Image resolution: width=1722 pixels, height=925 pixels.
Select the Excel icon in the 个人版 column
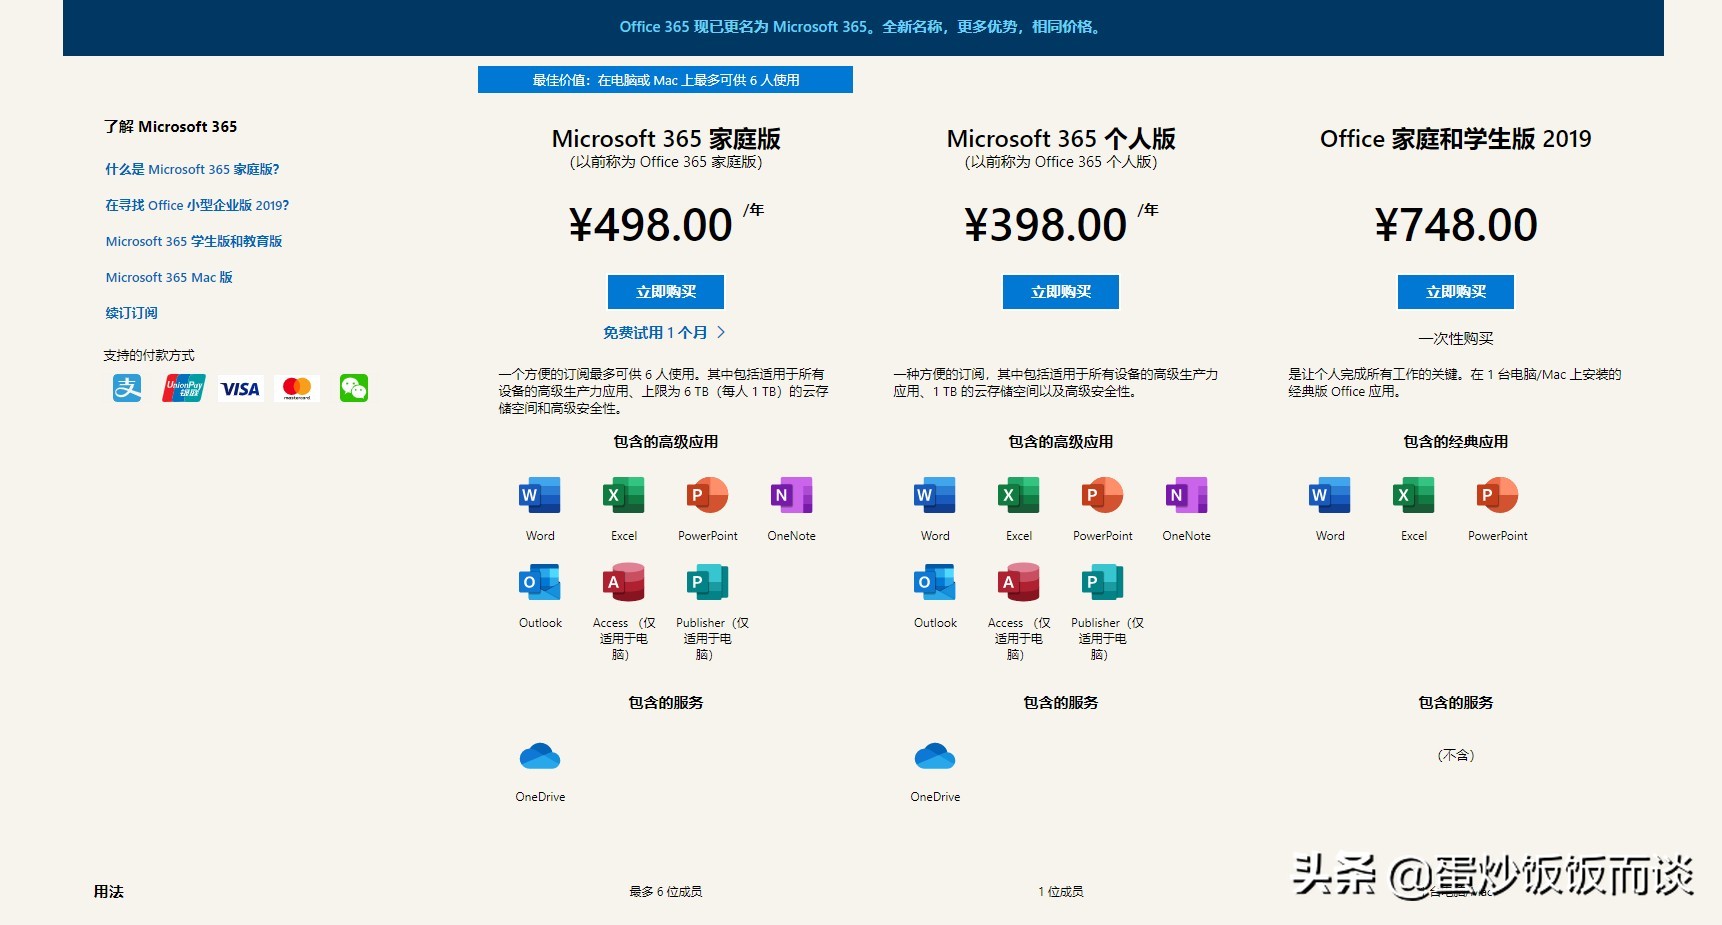(x=1017, y=495)
